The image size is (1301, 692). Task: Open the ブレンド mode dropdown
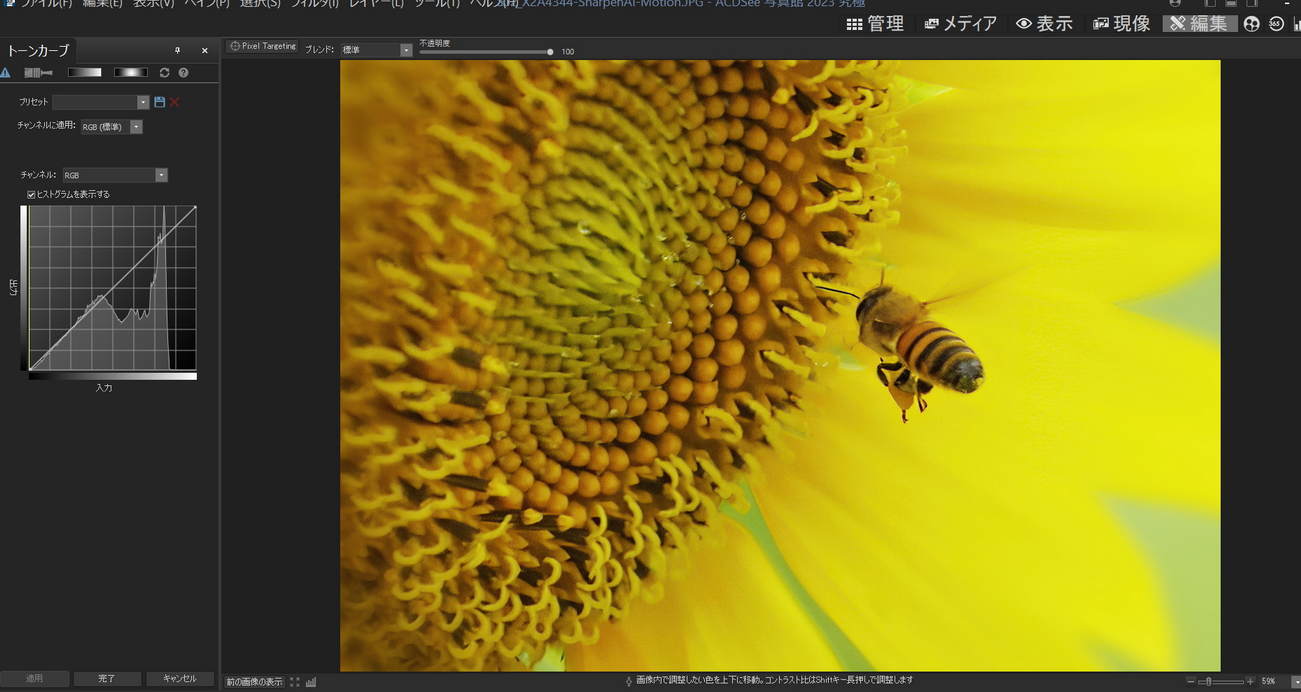(375, 50)
